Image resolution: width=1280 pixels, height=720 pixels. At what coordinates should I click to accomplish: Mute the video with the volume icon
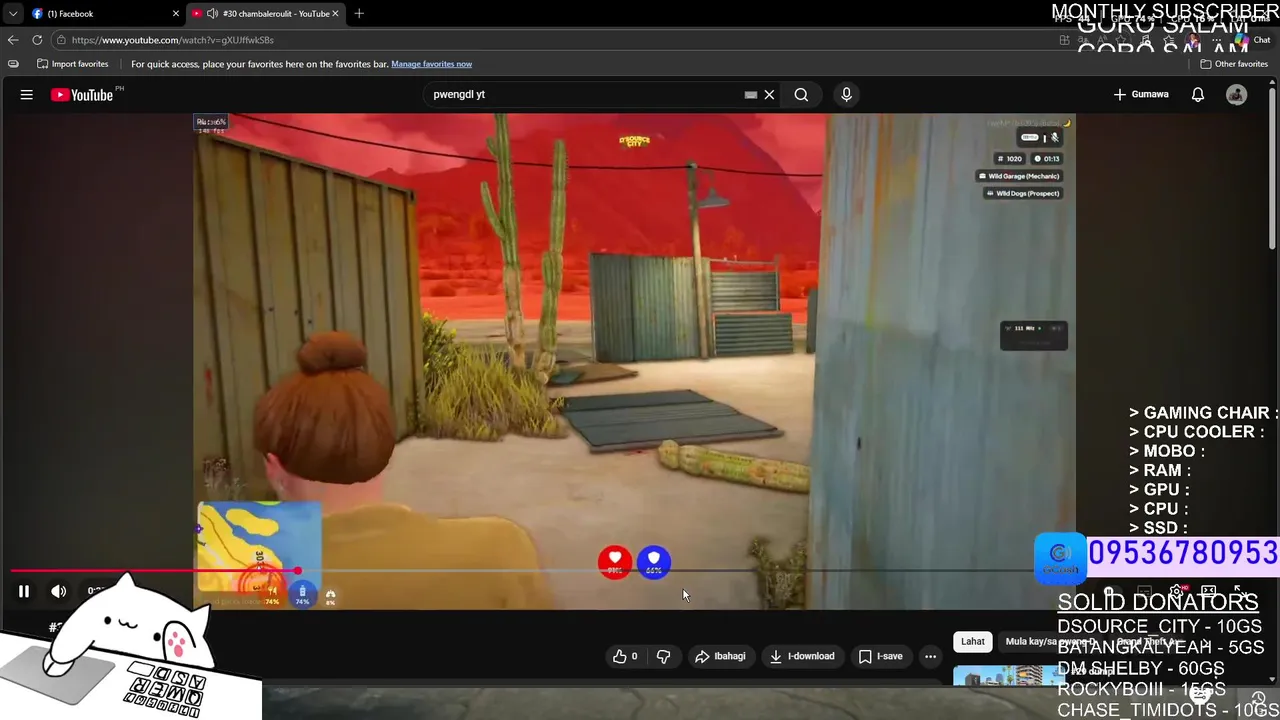[59, 591]
